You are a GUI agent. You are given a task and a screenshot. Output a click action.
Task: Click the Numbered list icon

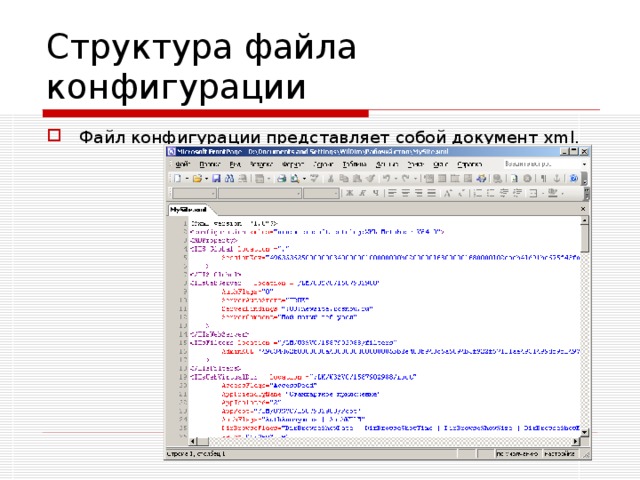tap(478, 193)
